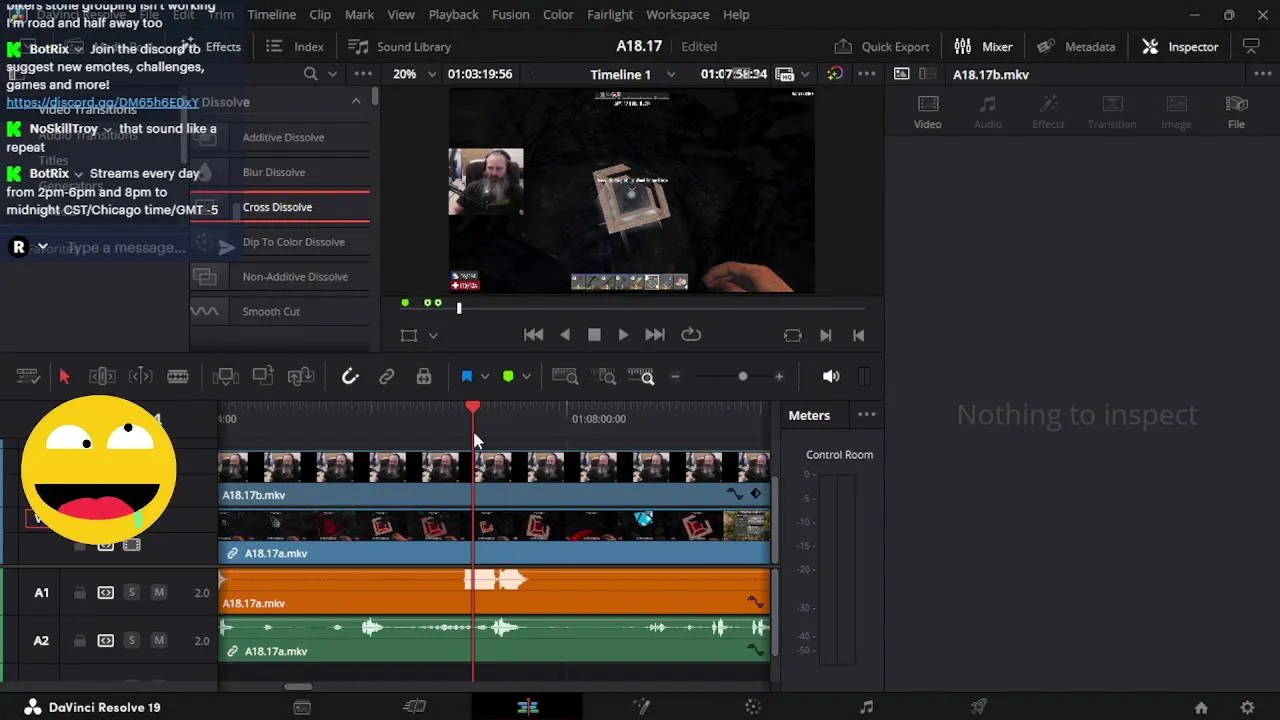Open the Color page icon

click(753, 707)
